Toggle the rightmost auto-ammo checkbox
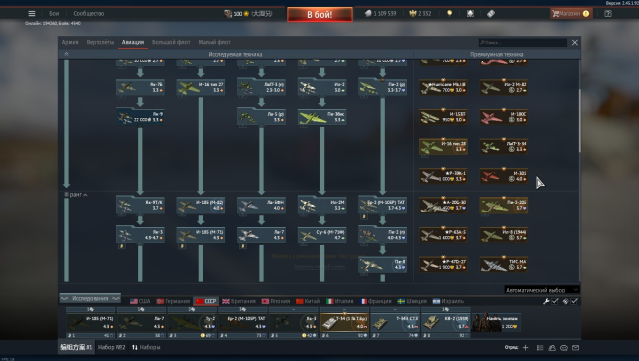This screenshot has width=639, height=361. pyautogui.click(x=574, y=301)
